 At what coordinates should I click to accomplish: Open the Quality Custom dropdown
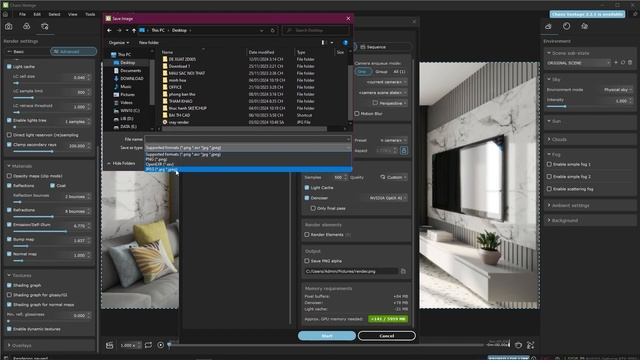click(x=394, y=177)
